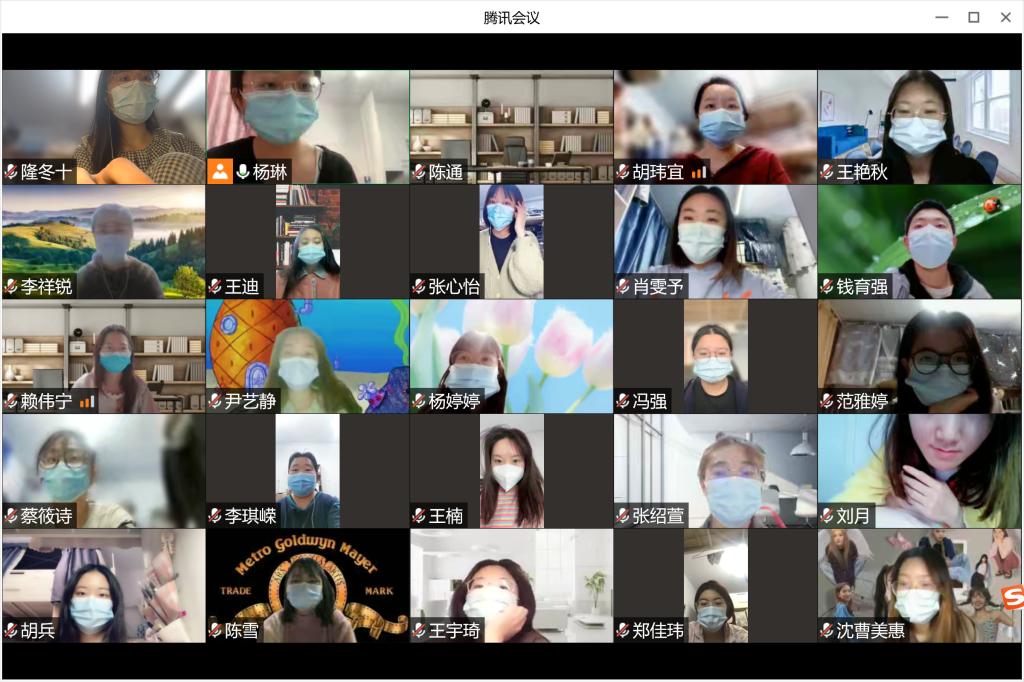Click the muted microphone icon for 隆冬十
The height and width of the screenshot is (682, 1024).
[11, 172]
